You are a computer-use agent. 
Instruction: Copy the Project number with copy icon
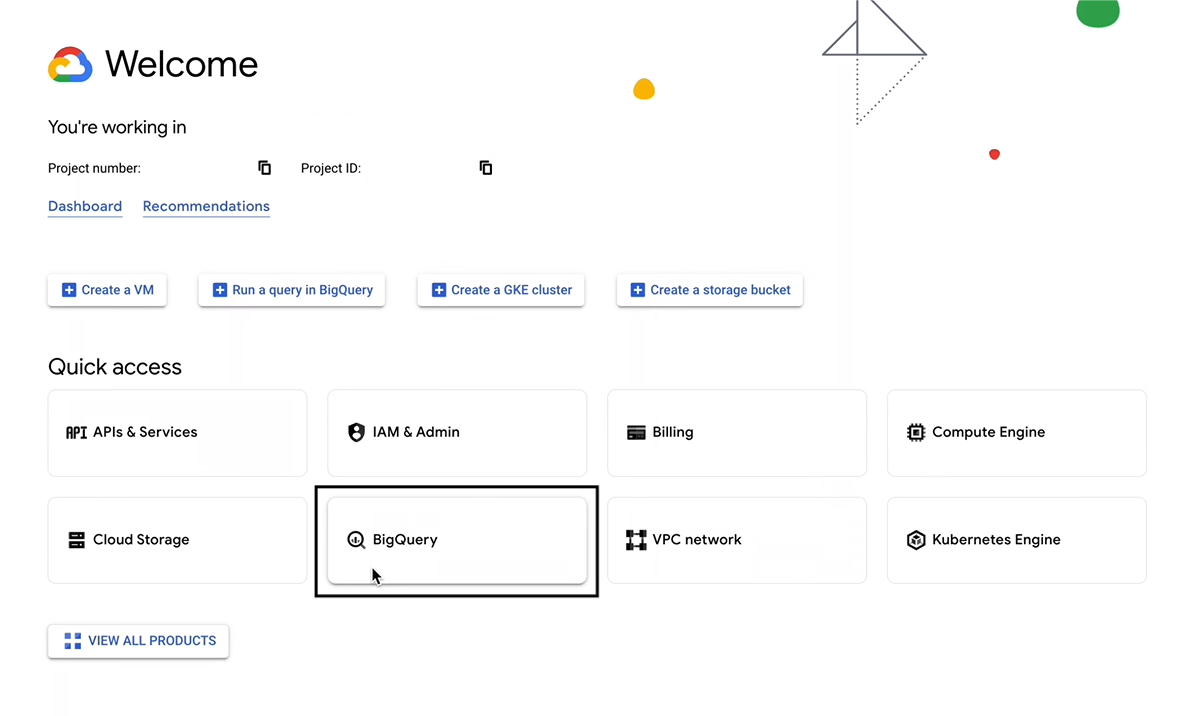click(x=264, y=167)
